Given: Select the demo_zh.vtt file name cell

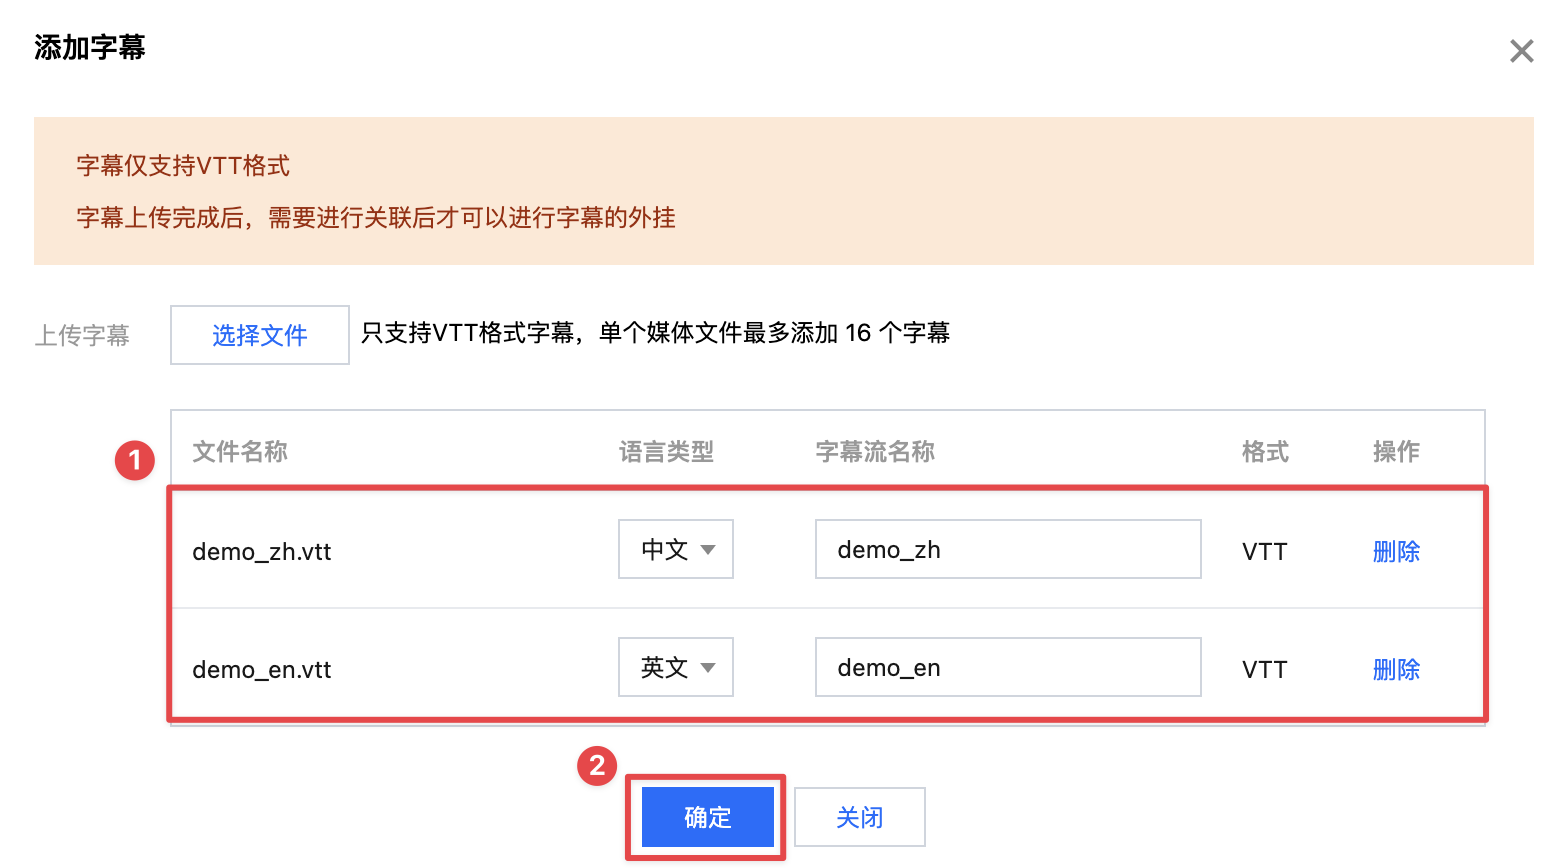Looking at the screenshot, I should click(262, 552).
